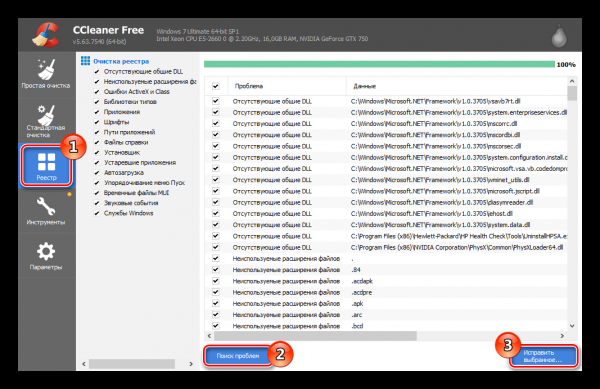Click the Очистка реестра grid icon
600x389 pixels.
[85, 61]
